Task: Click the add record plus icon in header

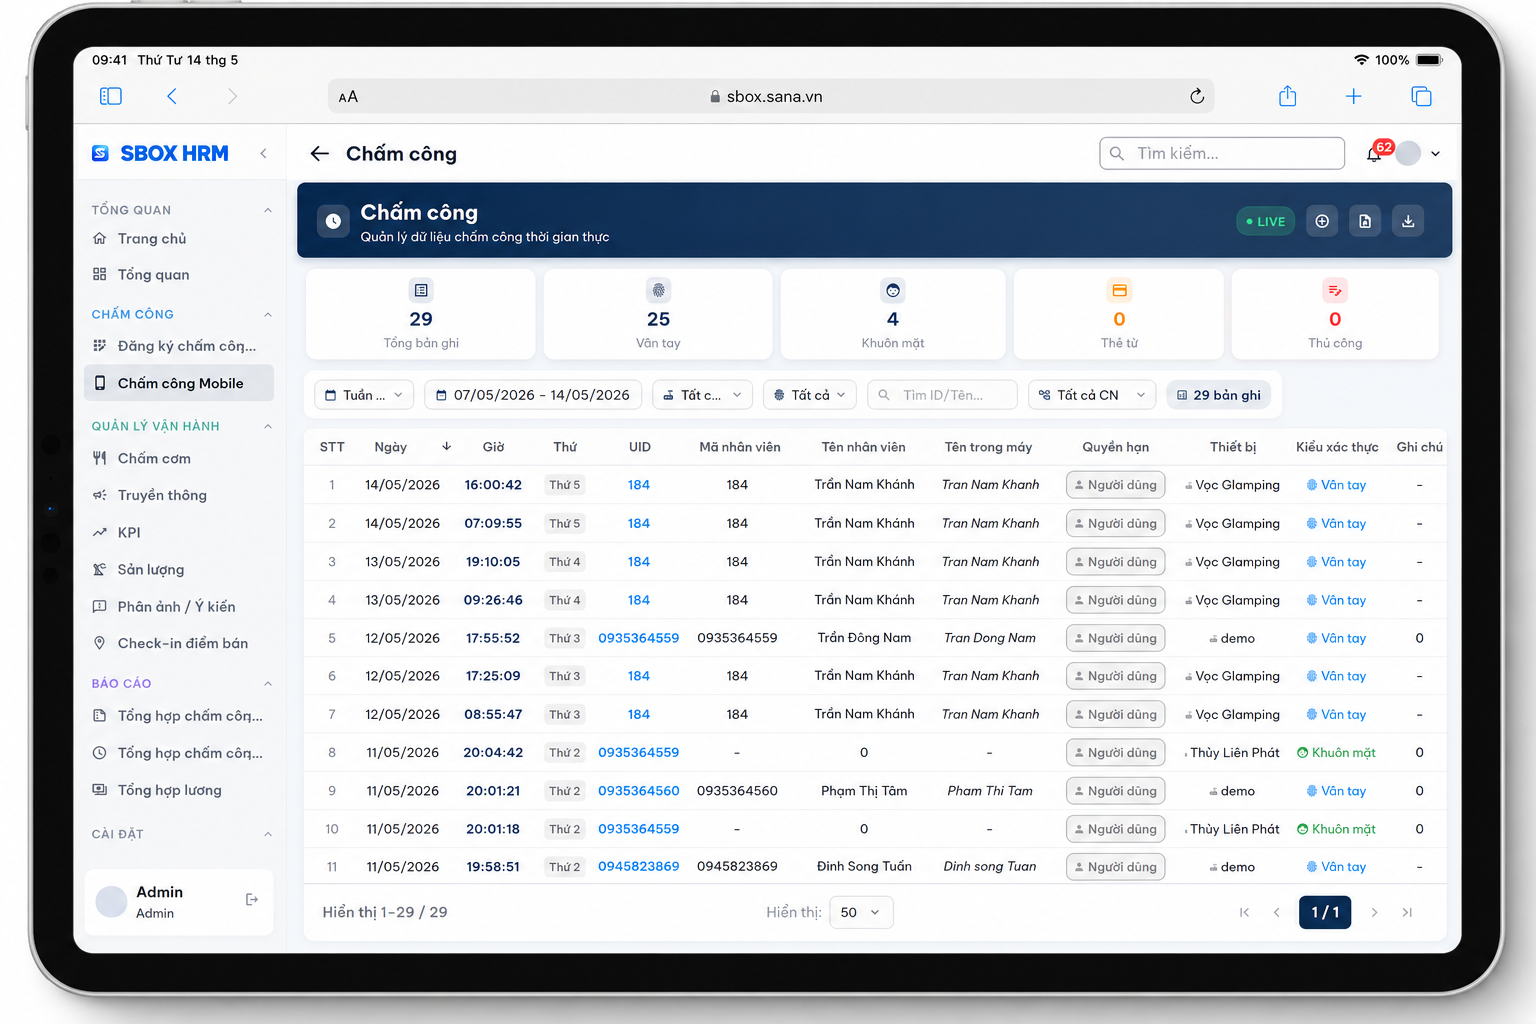Action: (x=1322, y=221)
